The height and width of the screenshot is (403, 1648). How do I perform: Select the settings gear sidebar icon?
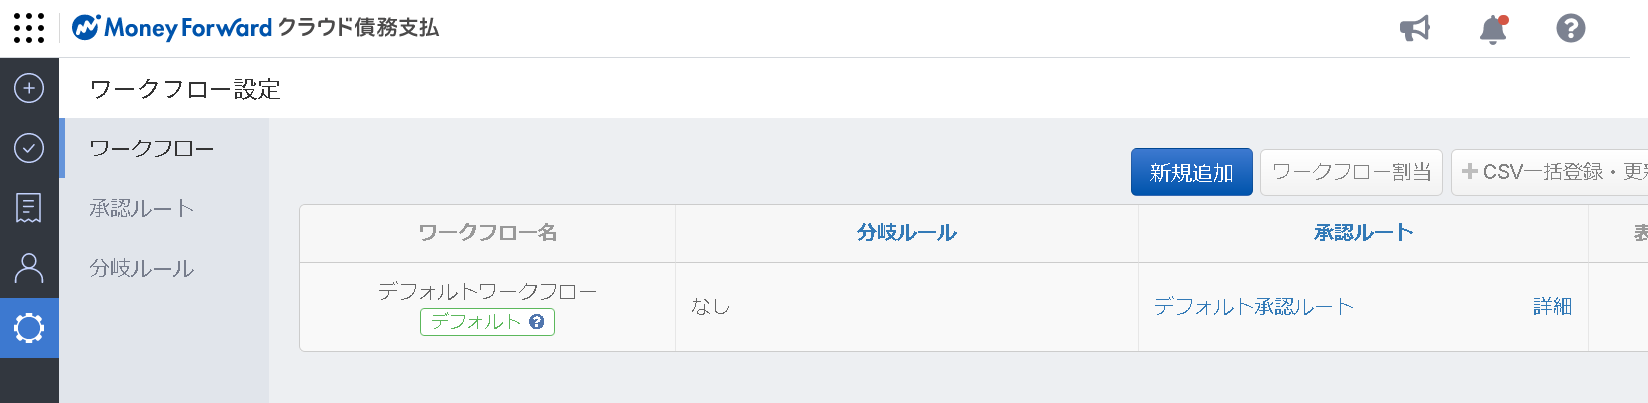pyautogui.click(x=29, y=328)
